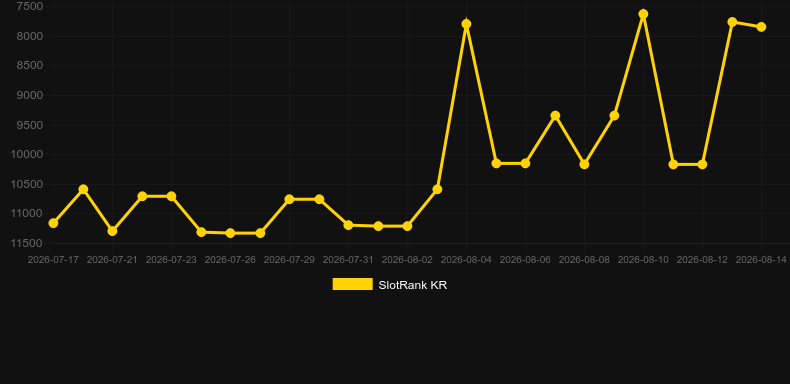Select the point between 2026-08-10 and 2026-08-12
Viewport: 790px width, 384px height.
point(673,164)
